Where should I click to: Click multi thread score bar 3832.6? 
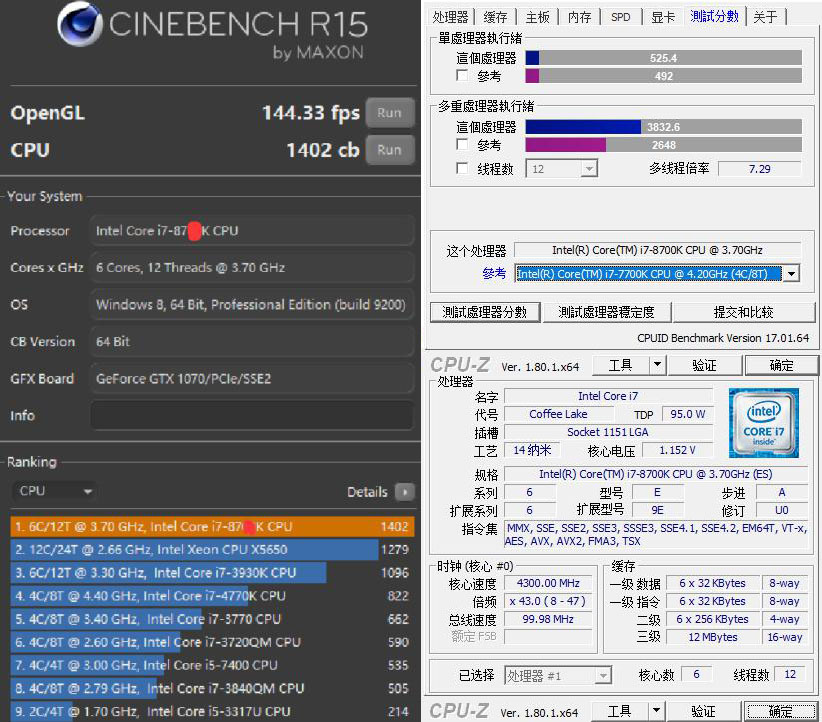coord(664,127)
